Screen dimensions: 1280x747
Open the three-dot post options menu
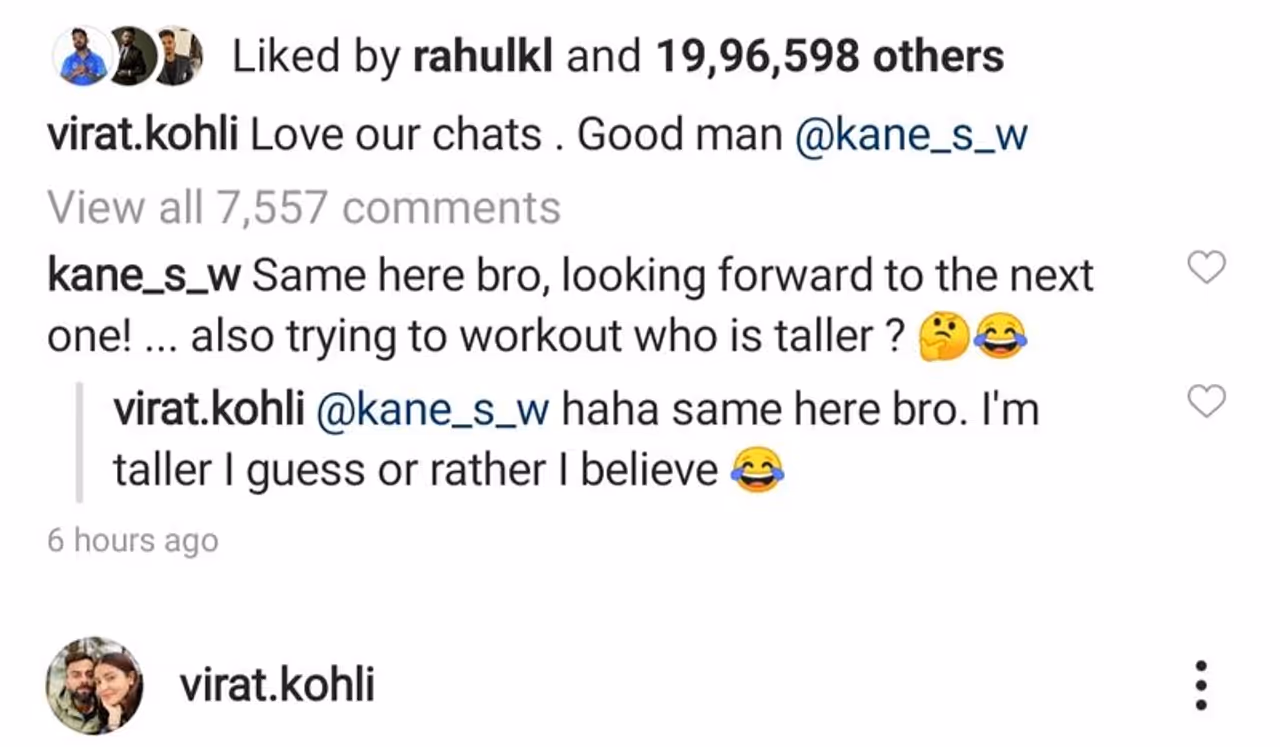pos(1202,686)
